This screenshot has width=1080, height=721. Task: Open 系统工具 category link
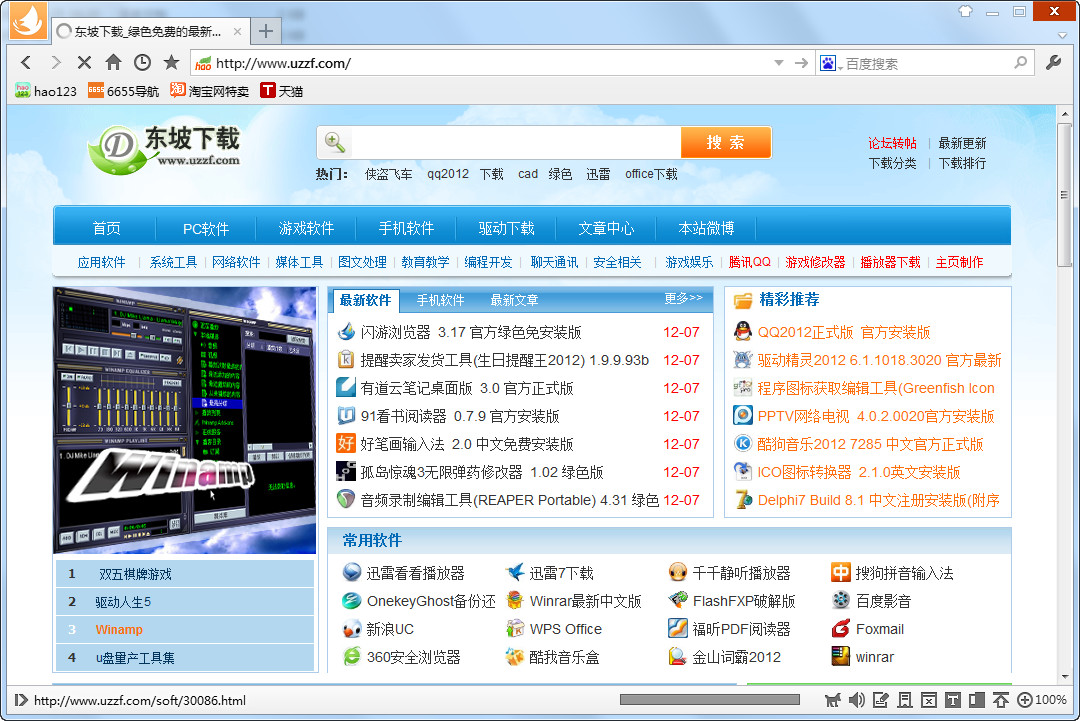[x=173, y=262]
